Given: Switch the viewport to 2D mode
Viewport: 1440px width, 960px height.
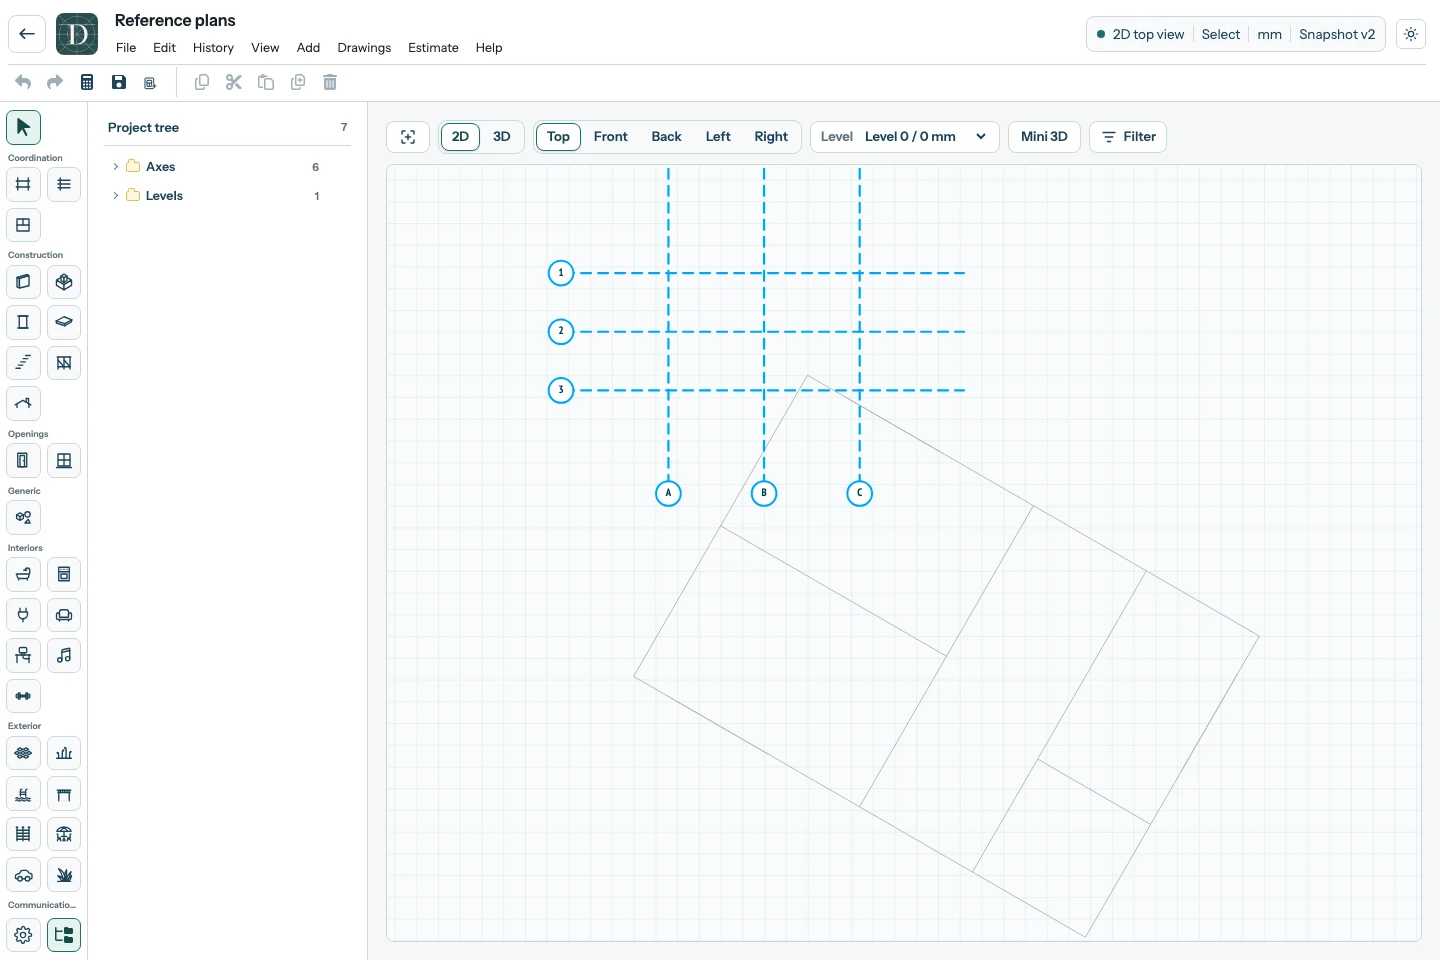Looking at the screenshot, I should click(460, 137).
